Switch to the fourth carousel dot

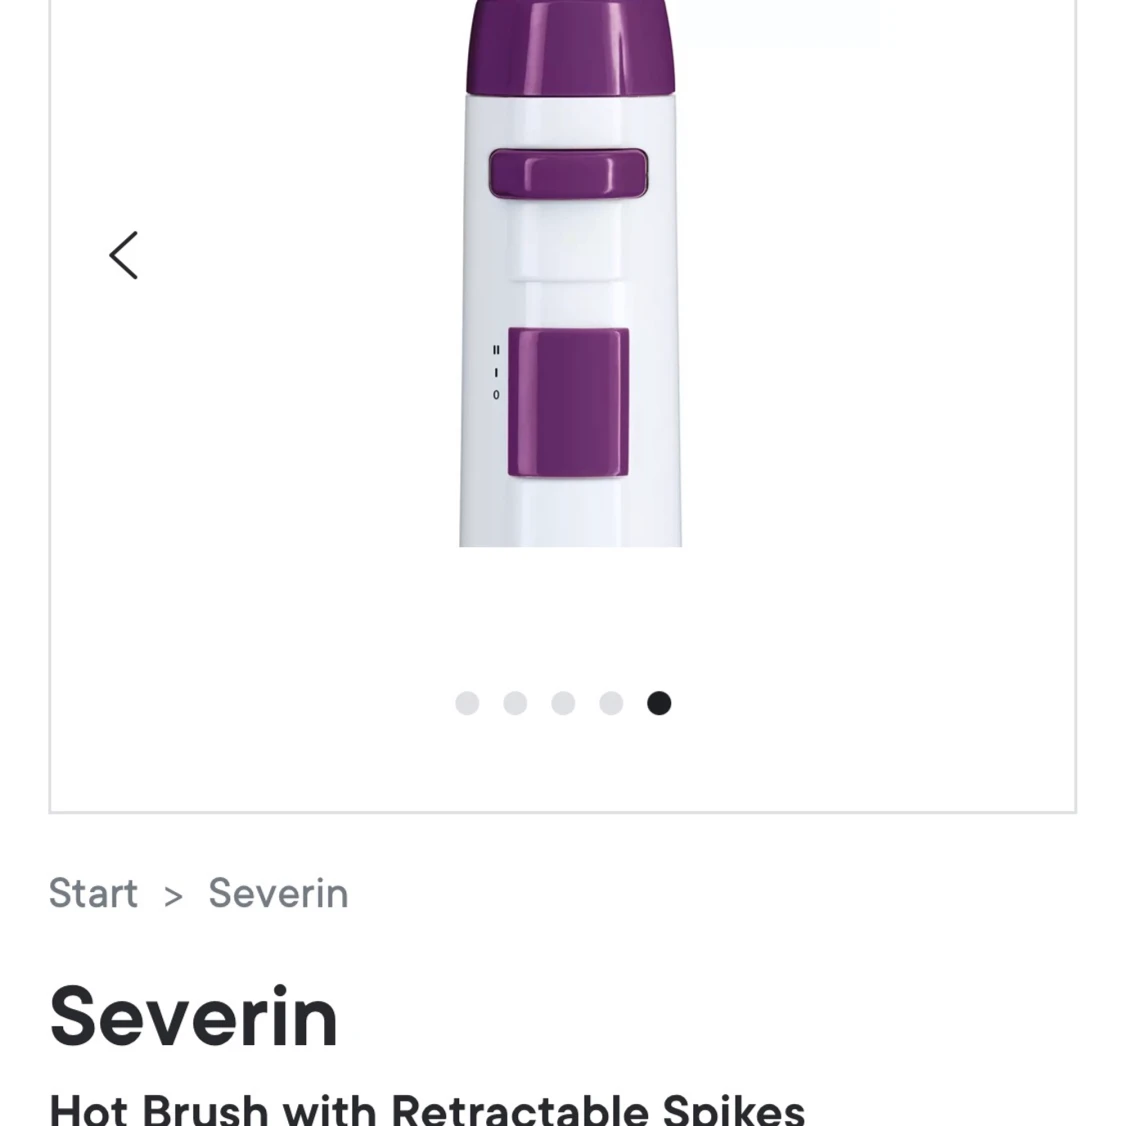(611, 703)
